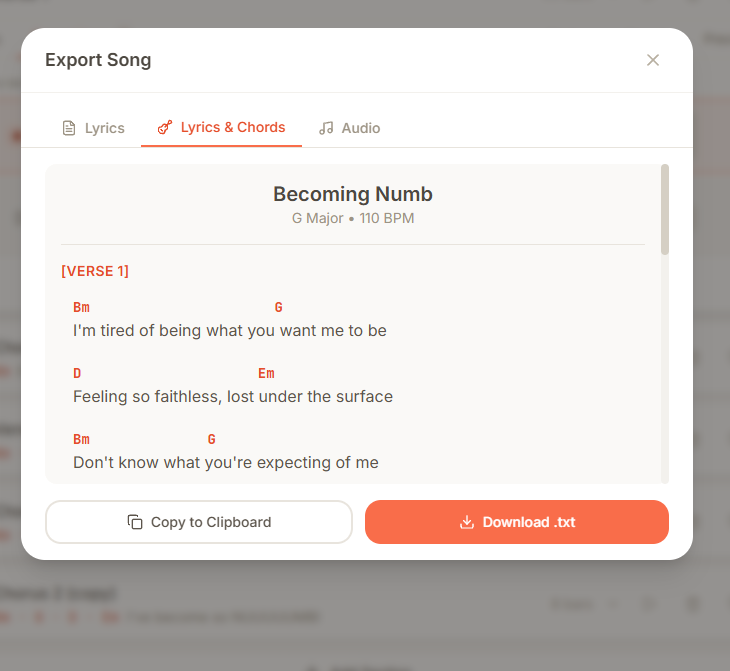
Task: Click the copy icon in the clipboard button
Action: click(x=135, y=522)
